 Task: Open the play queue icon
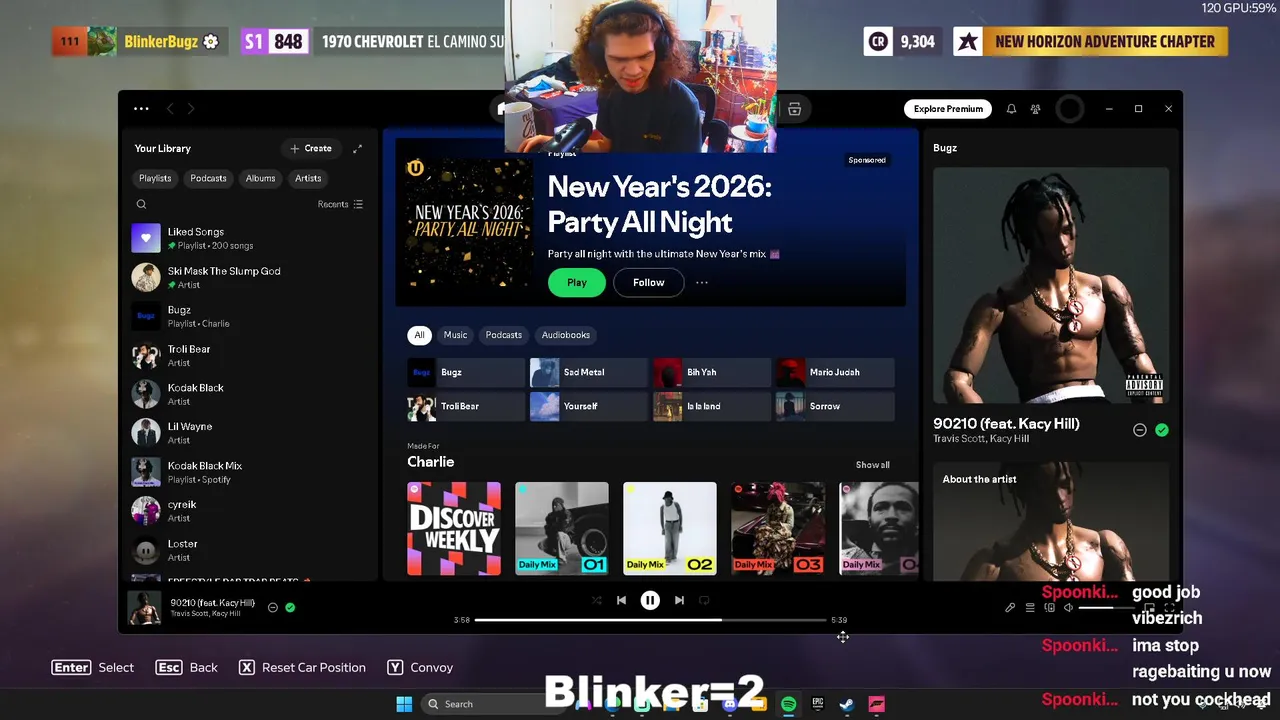(1030, 607)
